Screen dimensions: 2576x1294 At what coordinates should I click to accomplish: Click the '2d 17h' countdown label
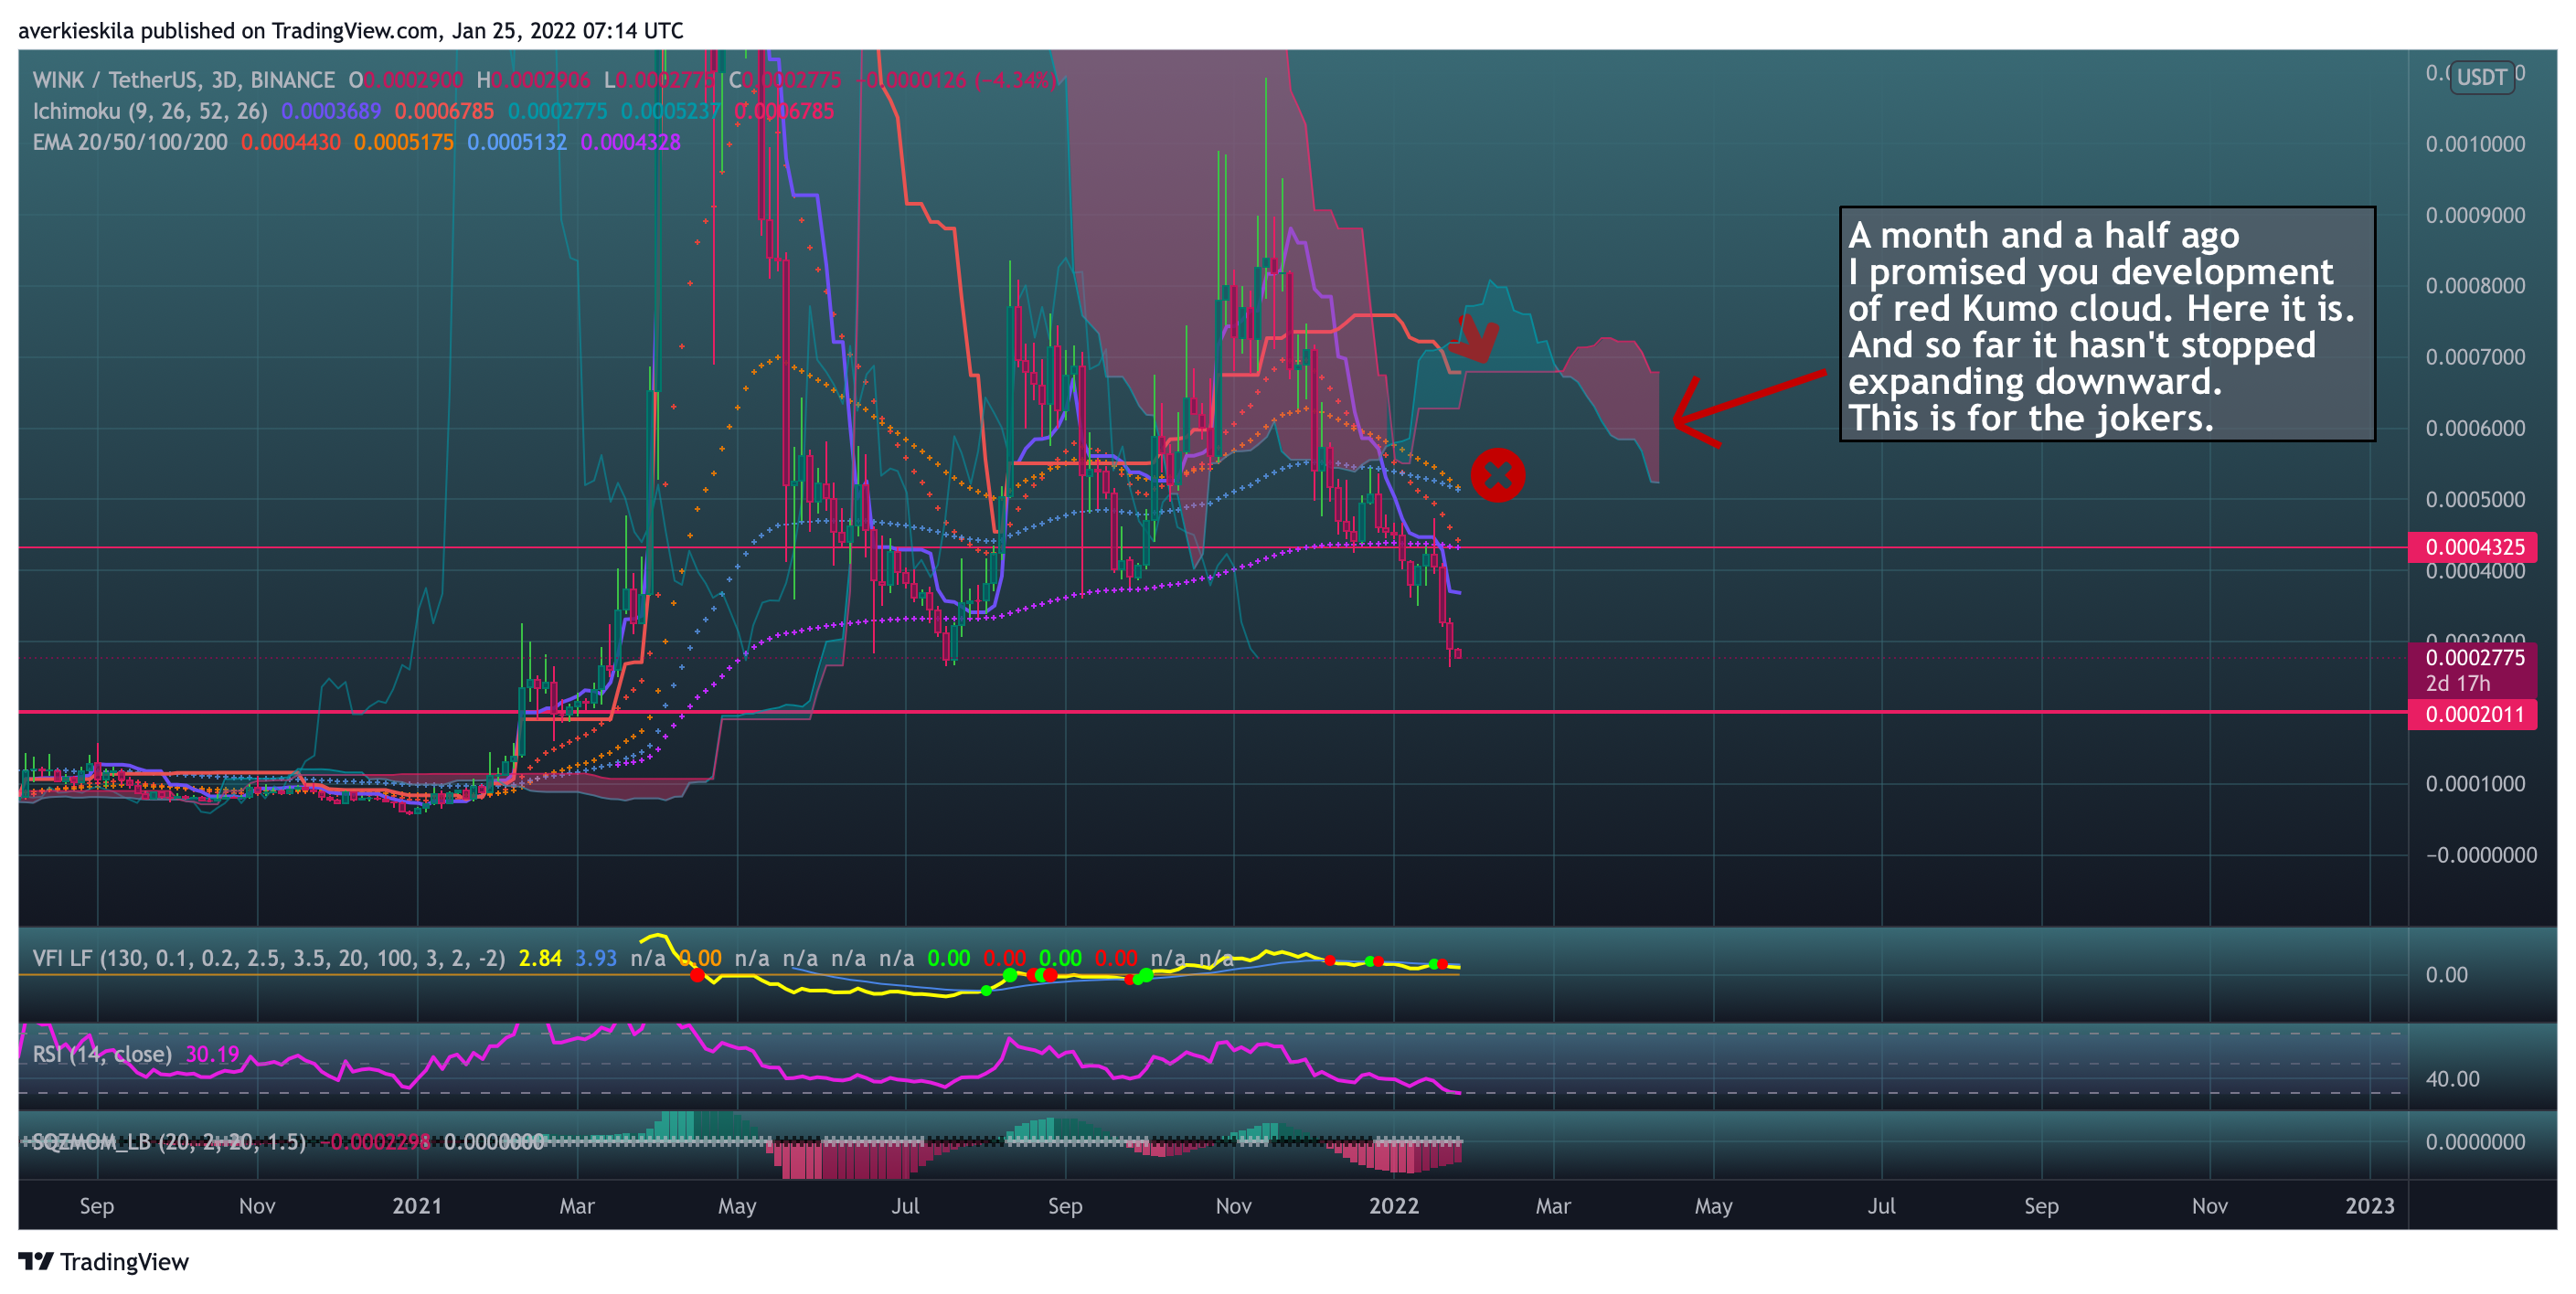tap(2457, 683)
